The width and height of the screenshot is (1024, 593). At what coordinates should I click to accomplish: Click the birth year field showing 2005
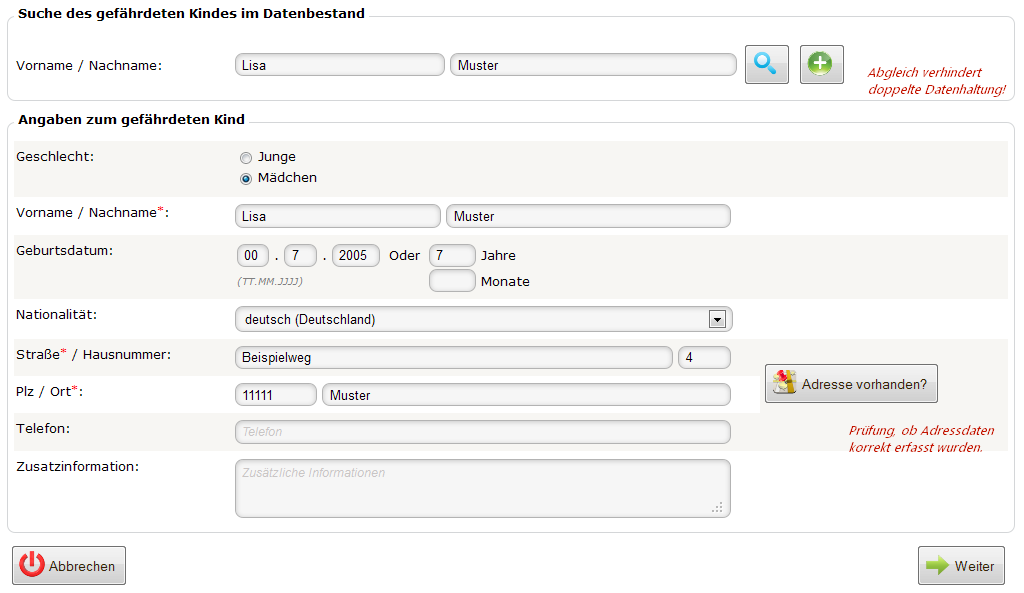click(x=355, y=255)
